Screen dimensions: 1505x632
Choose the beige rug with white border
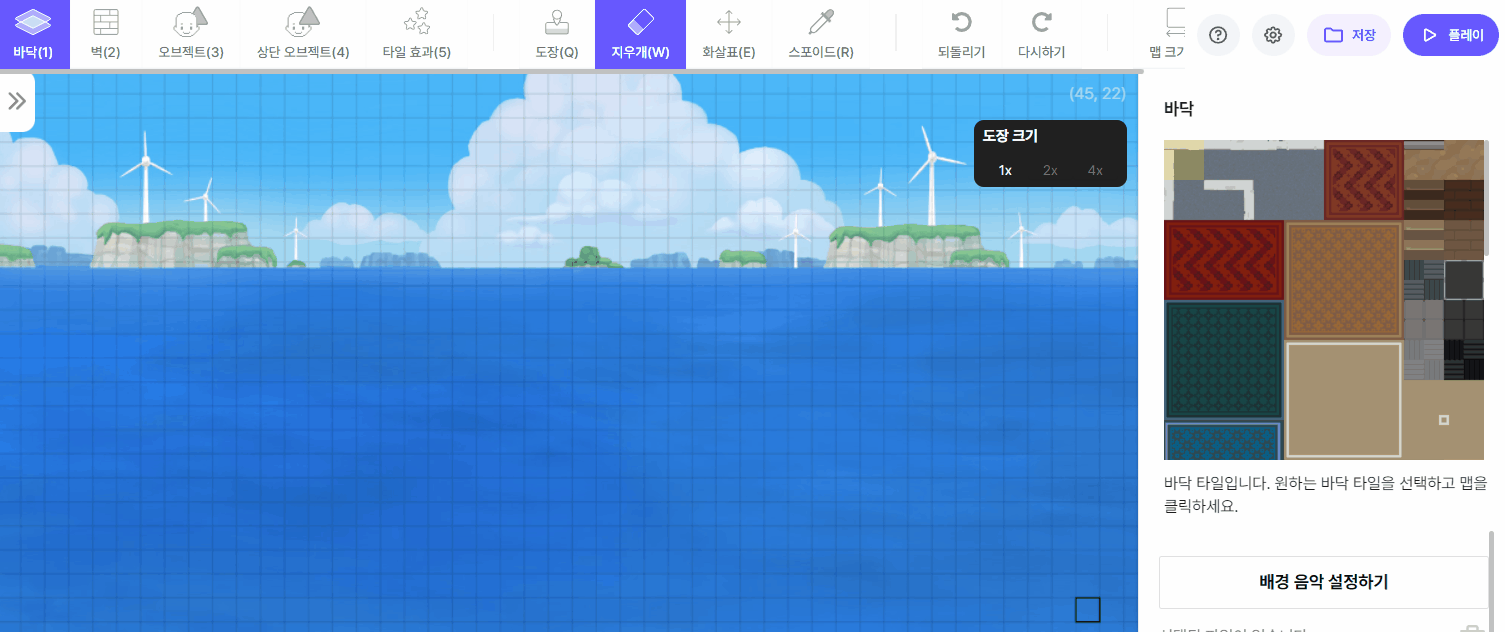(1343, 400)
